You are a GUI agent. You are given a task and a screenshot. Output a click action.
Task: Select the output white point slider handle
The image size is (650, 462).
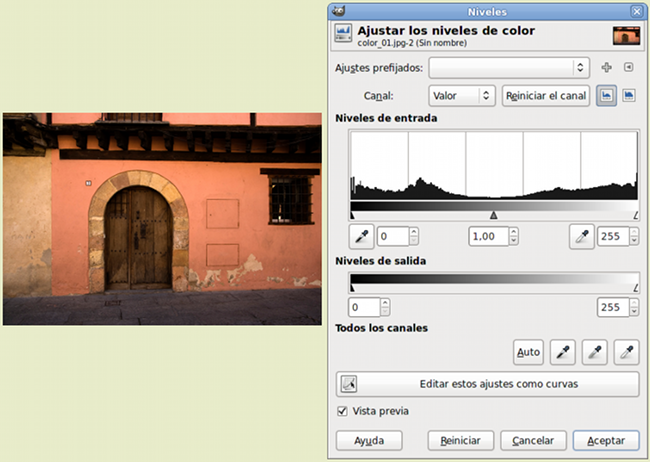tap(635, 288)
